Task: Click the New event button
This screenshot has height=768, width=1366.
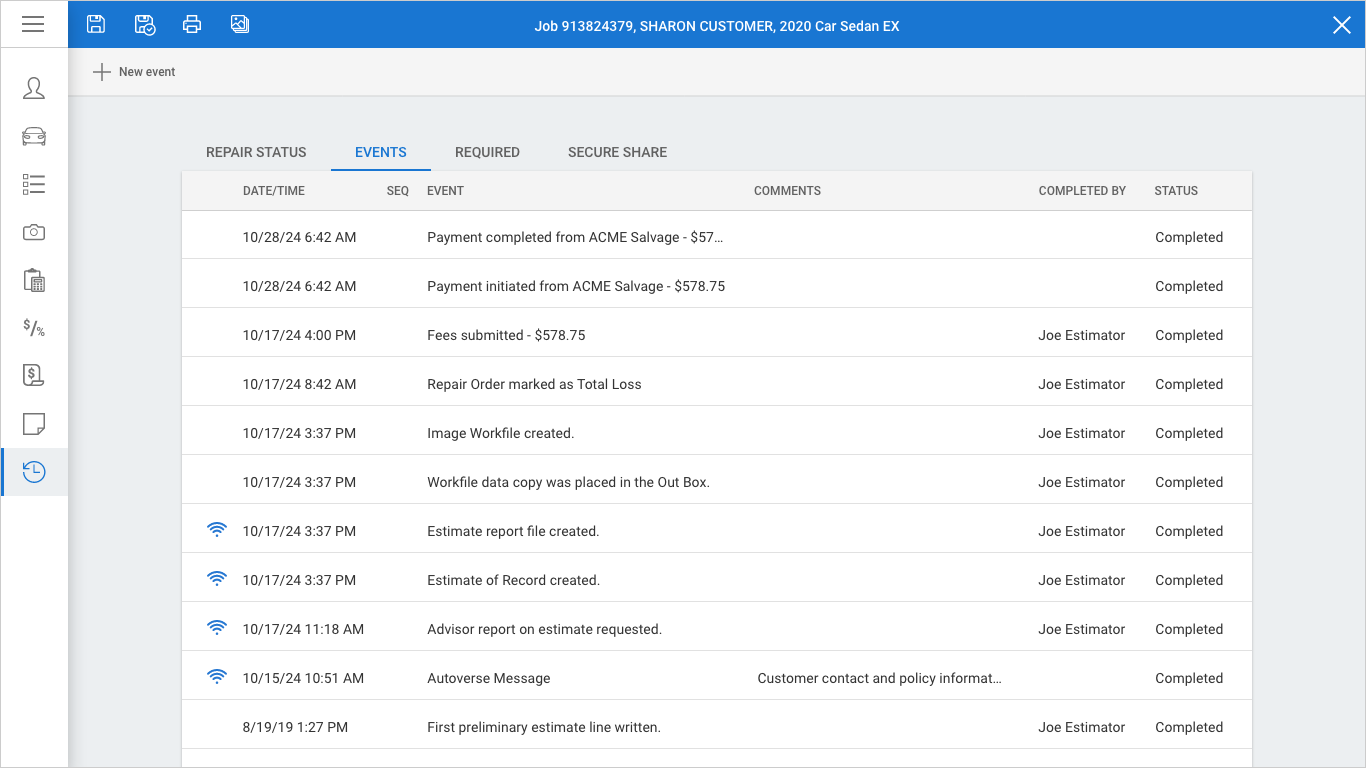Action: 134,72
